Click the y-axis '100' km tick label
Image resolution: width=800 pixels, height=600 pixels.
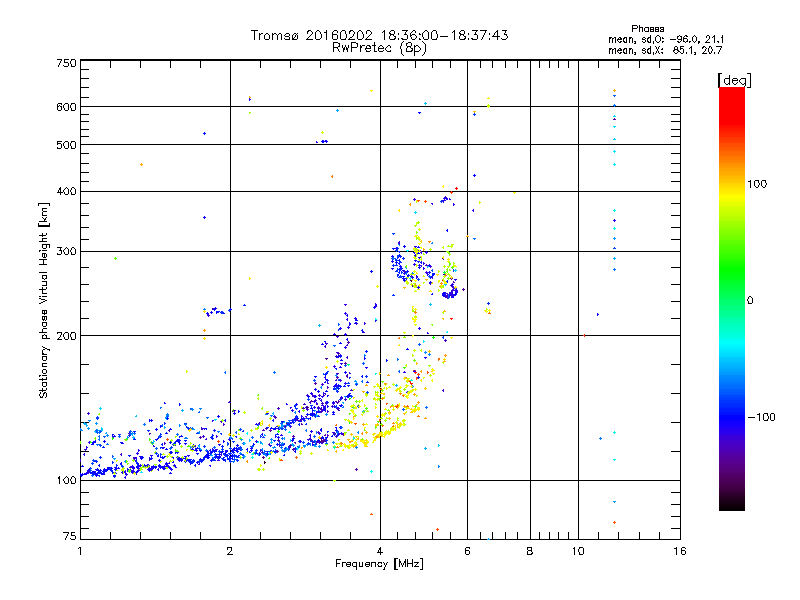[67, 481]
